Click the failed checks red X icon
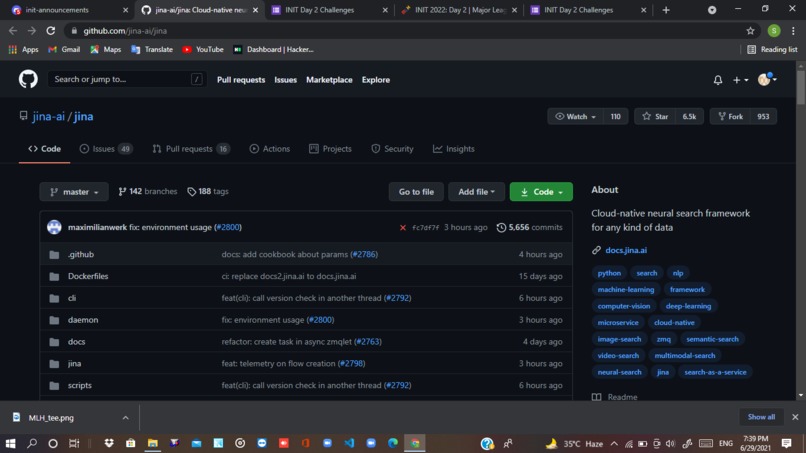806x453 pixels. coord(402,227)
